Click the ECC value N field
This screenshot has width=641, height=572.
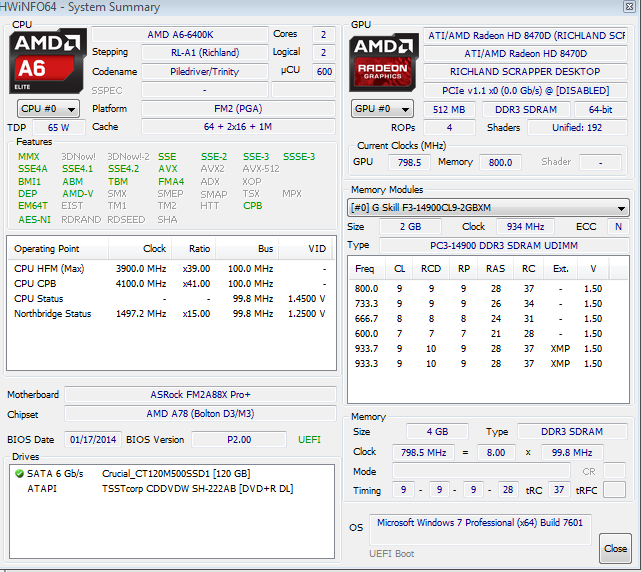coord(618,227)
